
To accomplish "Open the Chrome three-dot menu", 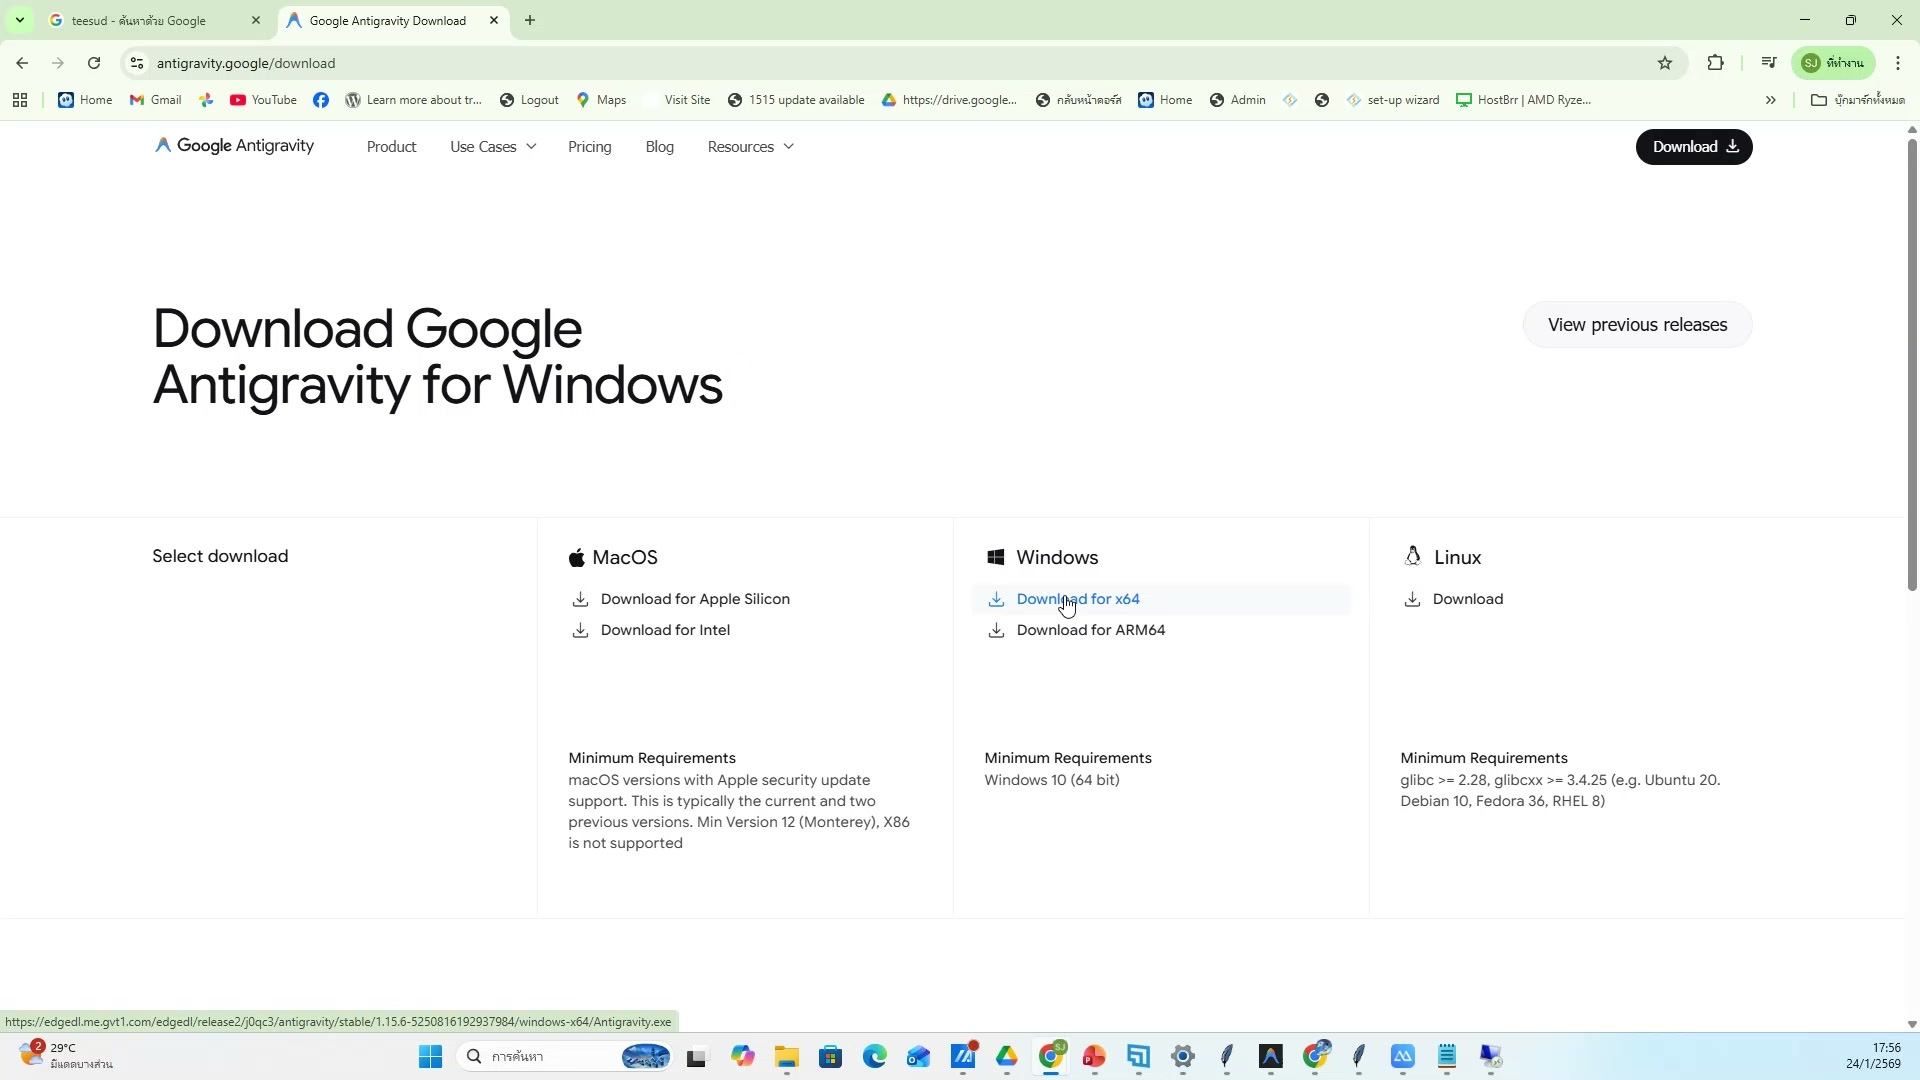I will 1898,63.
